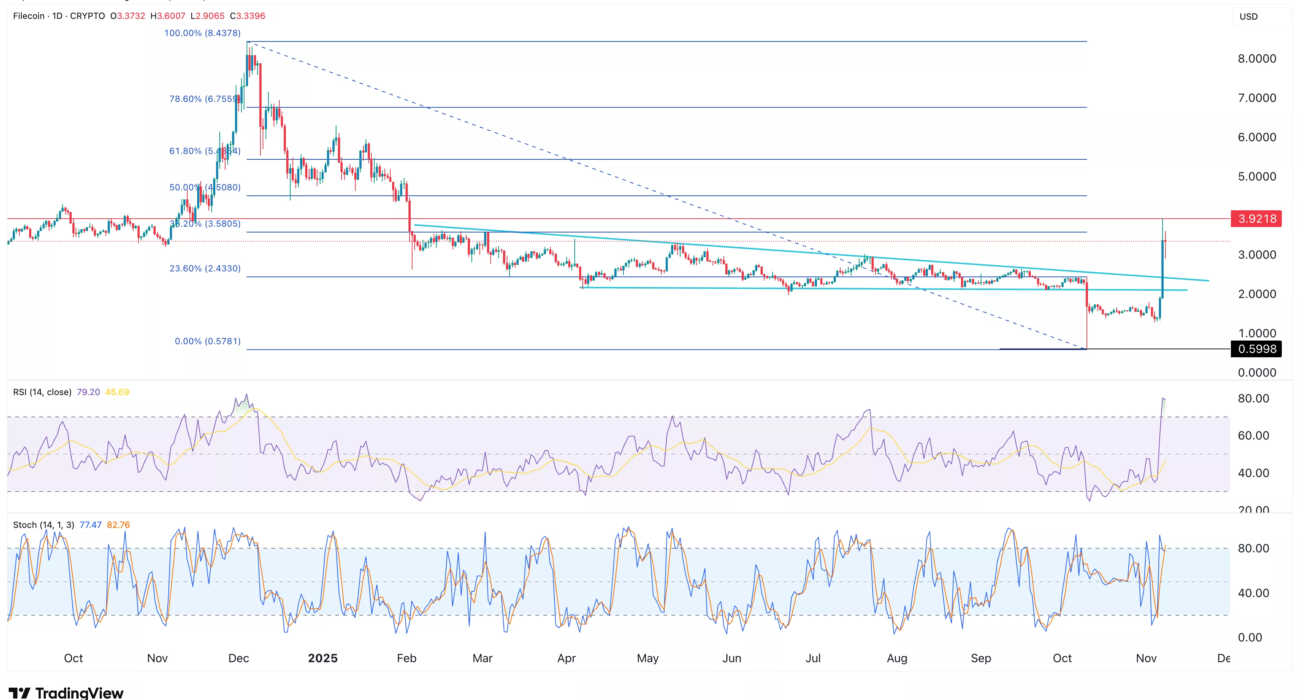Click the 2025 year marker on time axis
Viewport: 1300px width, 700px height.
click(x=323, y=659)
